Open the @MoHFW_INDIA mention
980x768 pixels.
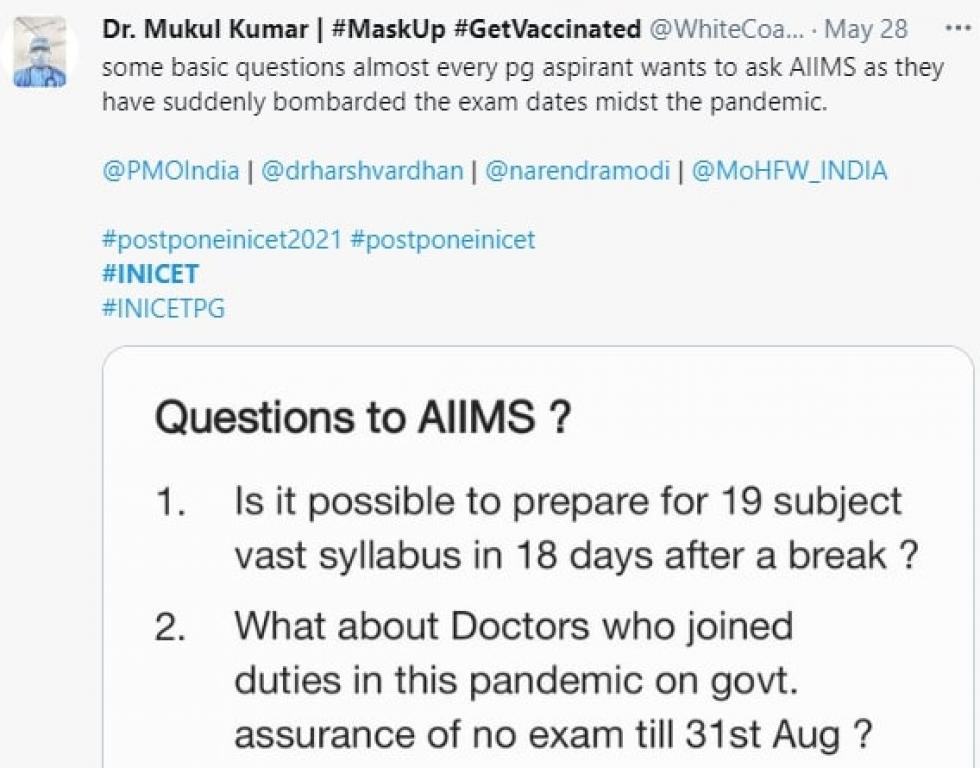pos(789,171)
